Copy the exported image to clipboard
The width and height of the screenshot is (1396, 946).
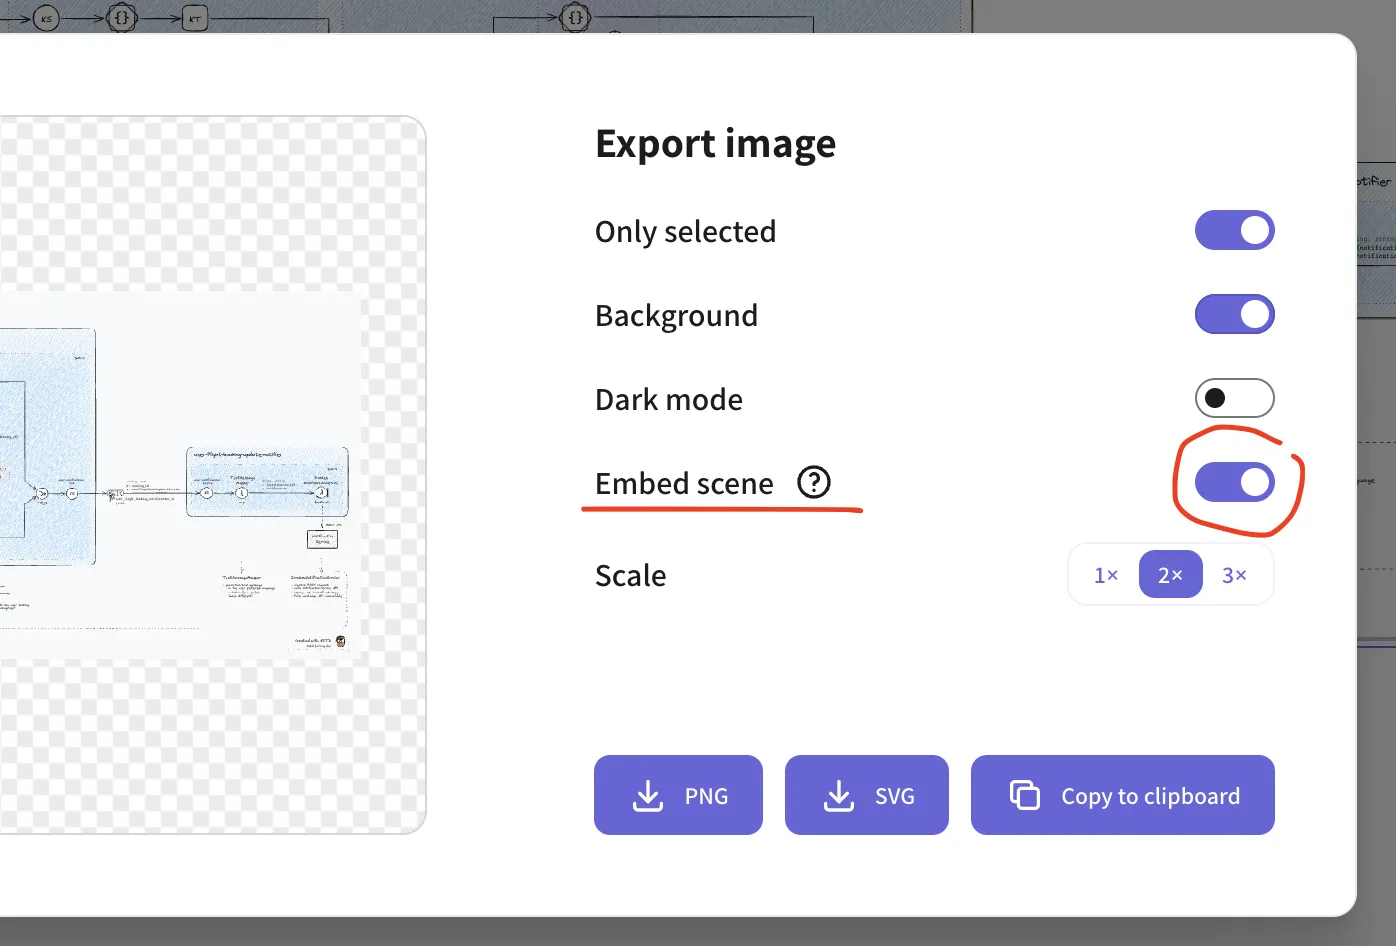1122,795
